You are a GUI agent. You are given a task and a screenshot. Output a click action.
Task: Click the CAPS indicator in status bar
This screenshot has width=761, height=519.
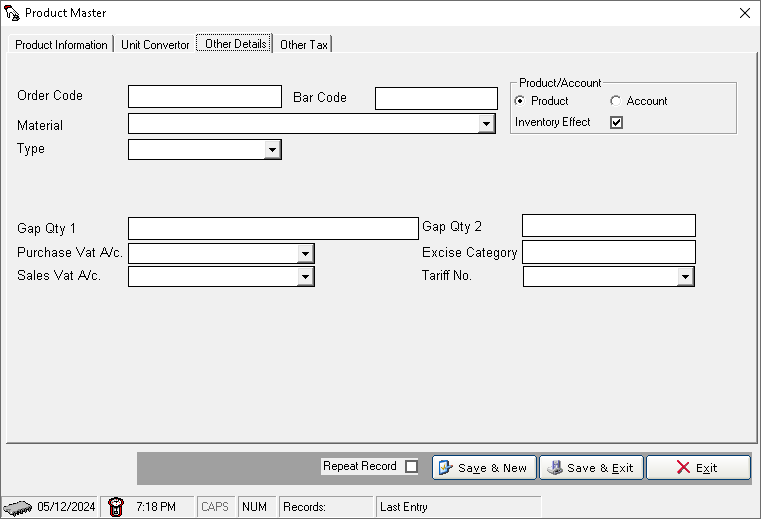(215, 507)
